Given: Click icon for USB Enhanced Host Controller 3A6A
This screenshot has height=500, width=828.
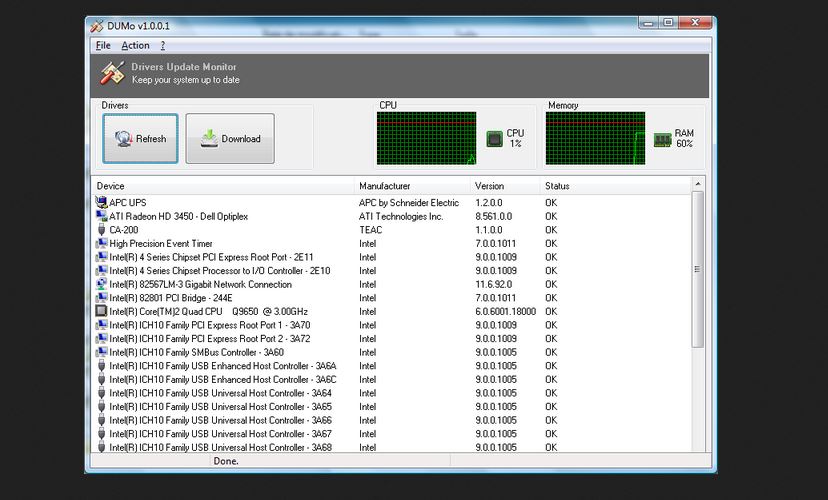Looking at the screenshot, I should [x=101, y=366].
